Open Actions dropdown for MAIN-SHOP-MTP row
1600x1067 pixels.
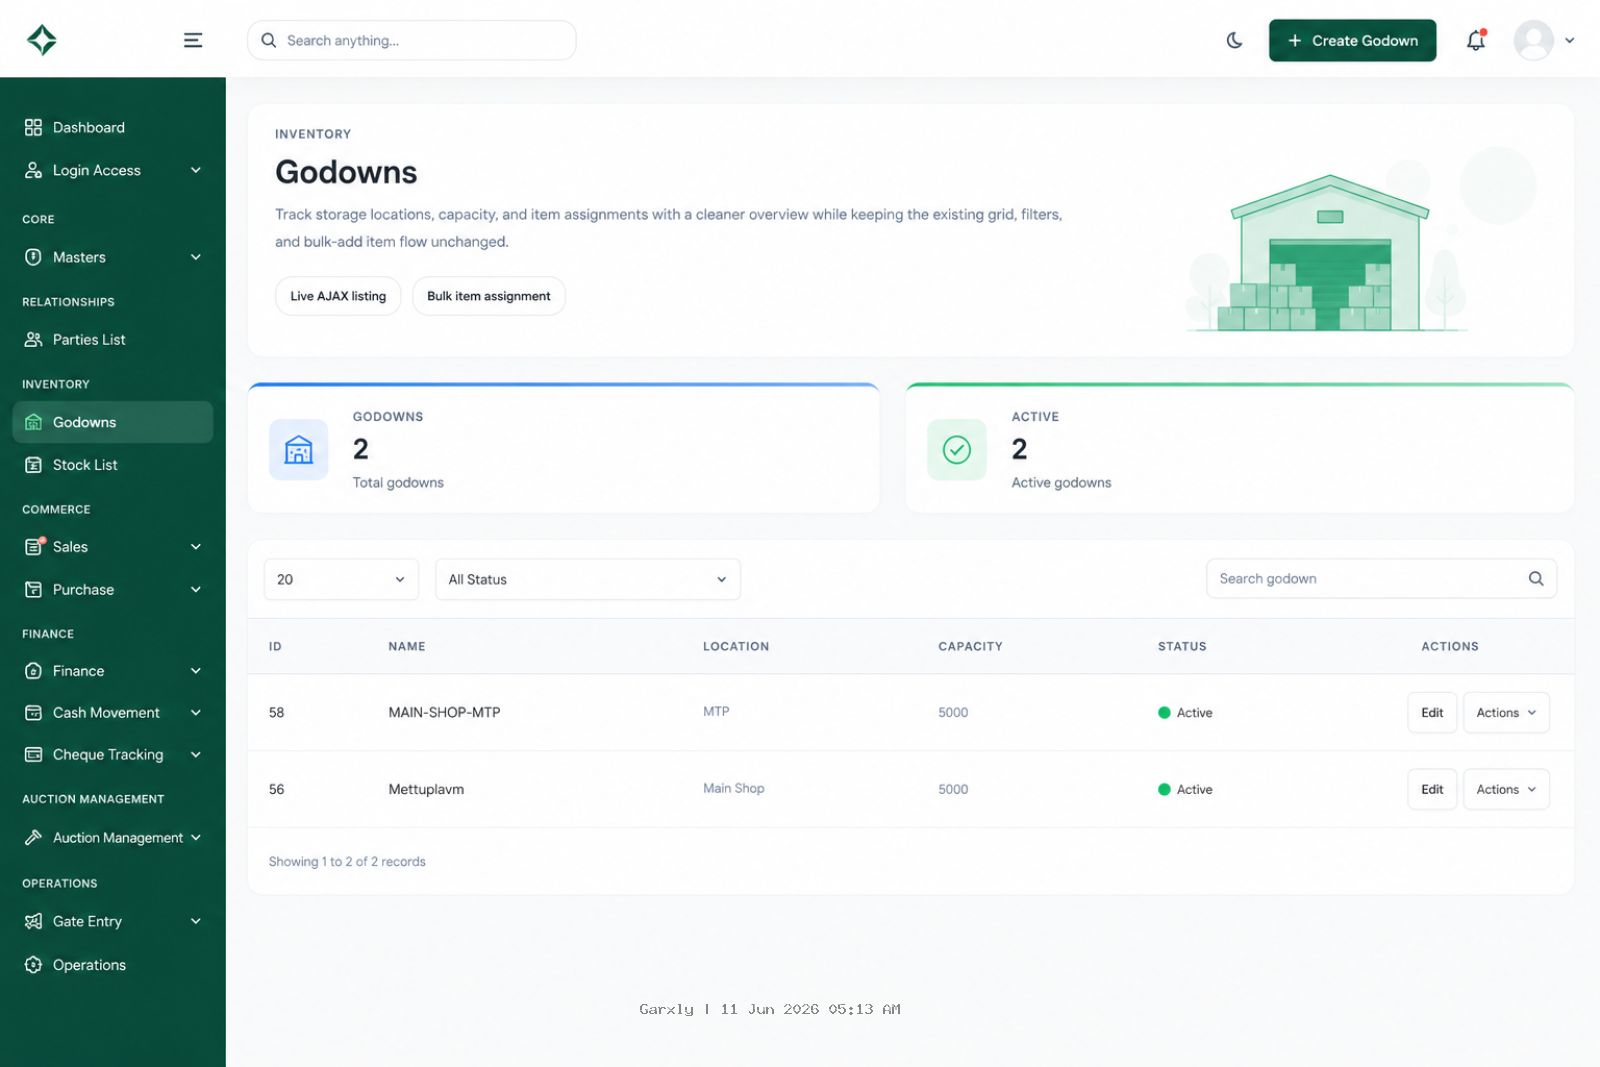pos(1506,712)
